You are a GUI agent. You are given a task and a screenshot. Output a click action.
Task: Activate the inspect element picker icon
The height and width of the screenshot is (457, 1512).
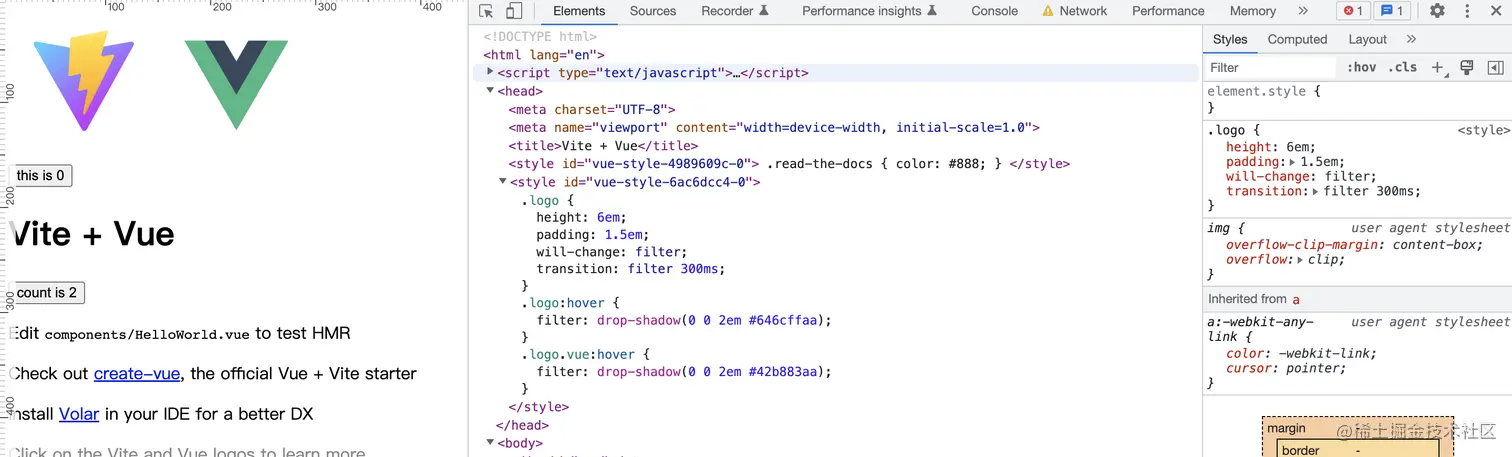coord(486,11)
